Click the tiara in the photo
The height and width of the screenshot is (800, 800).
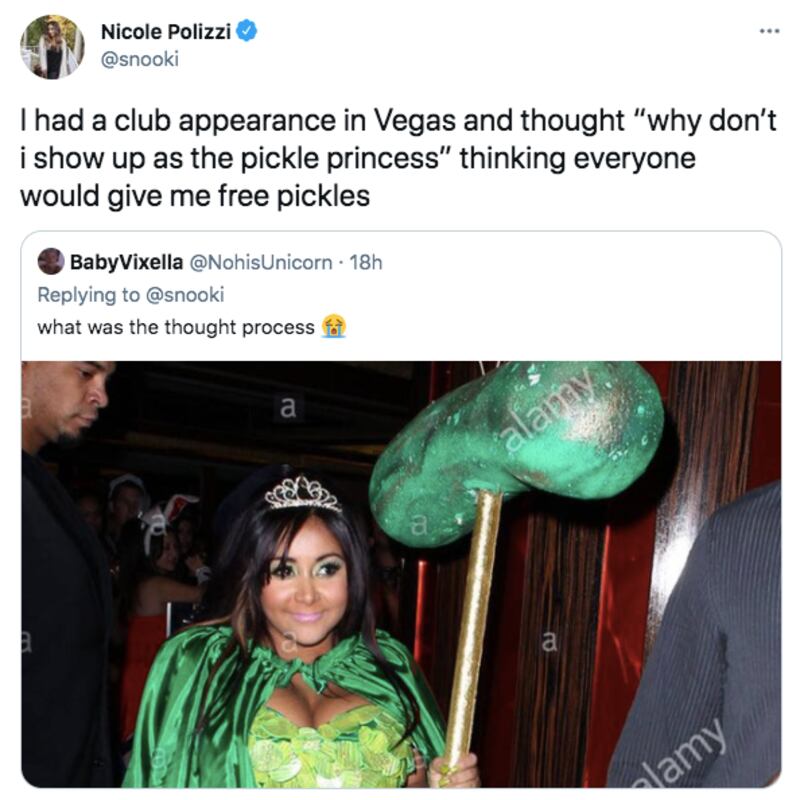tap(302, 492)
